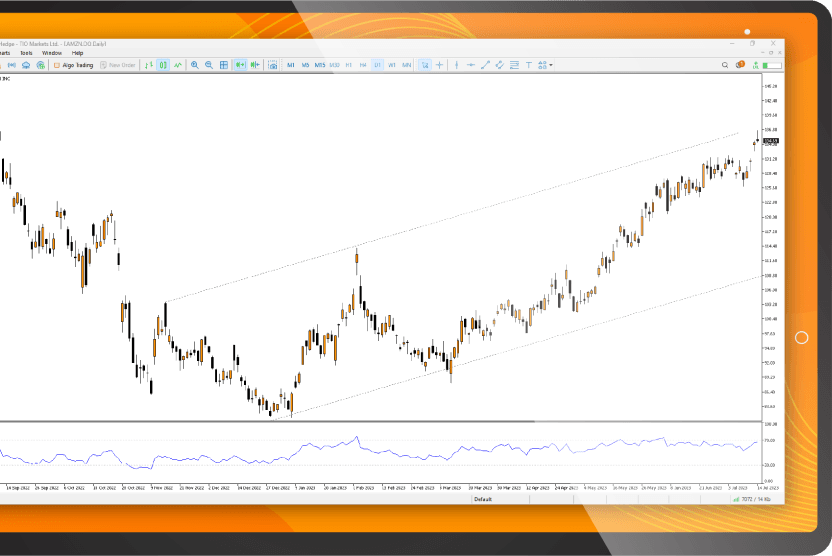Switch chart to line chart view
Viewport: 832px width, 556px height.
click(x=178, y=65)
